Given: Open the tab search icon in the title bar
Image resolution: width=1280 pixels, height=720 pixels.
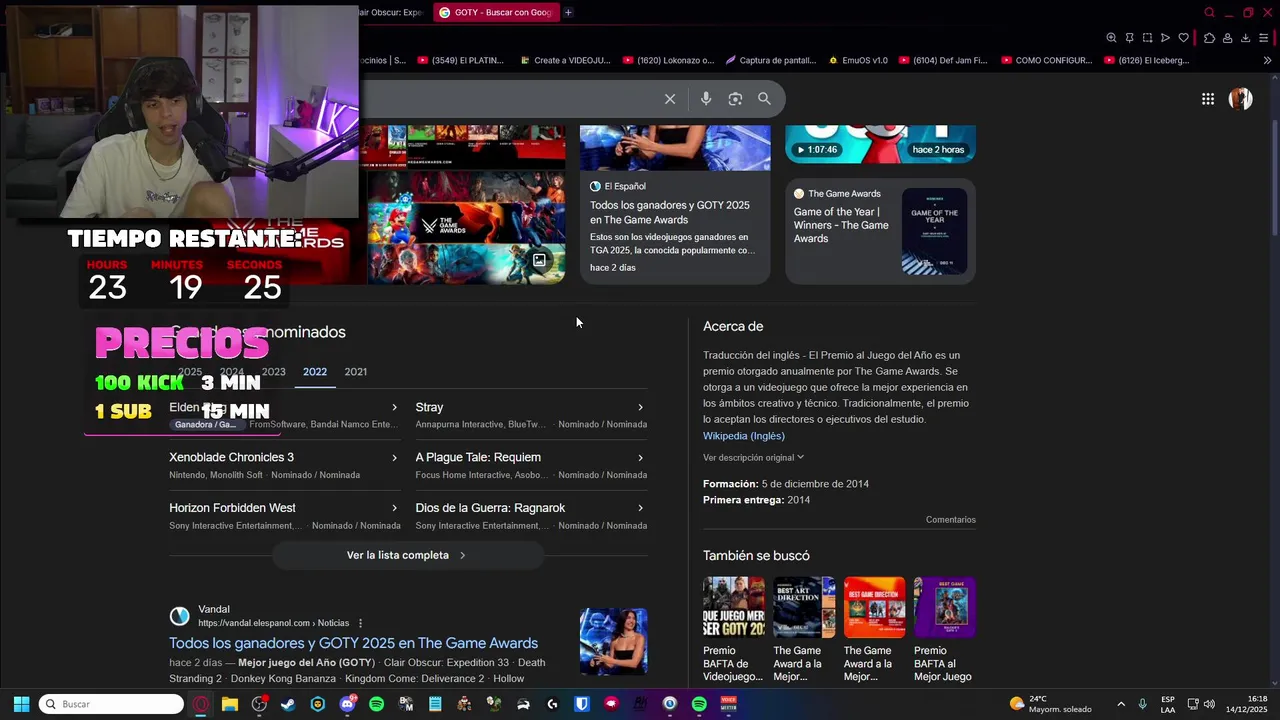Looking at the screenshot, I should (1209, 12).
